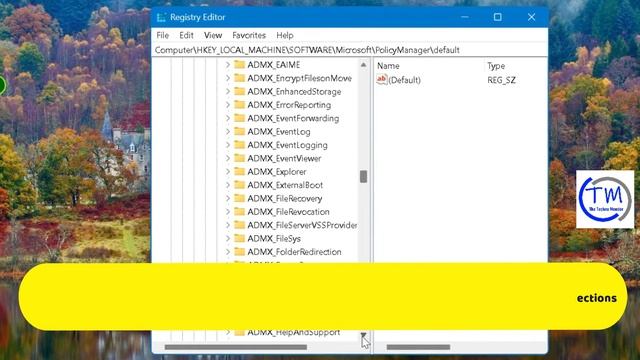Expand the ADMX_EncryptFilesonMove key
The height and width of the screenshot is (360, 640).
pos(228,78)
